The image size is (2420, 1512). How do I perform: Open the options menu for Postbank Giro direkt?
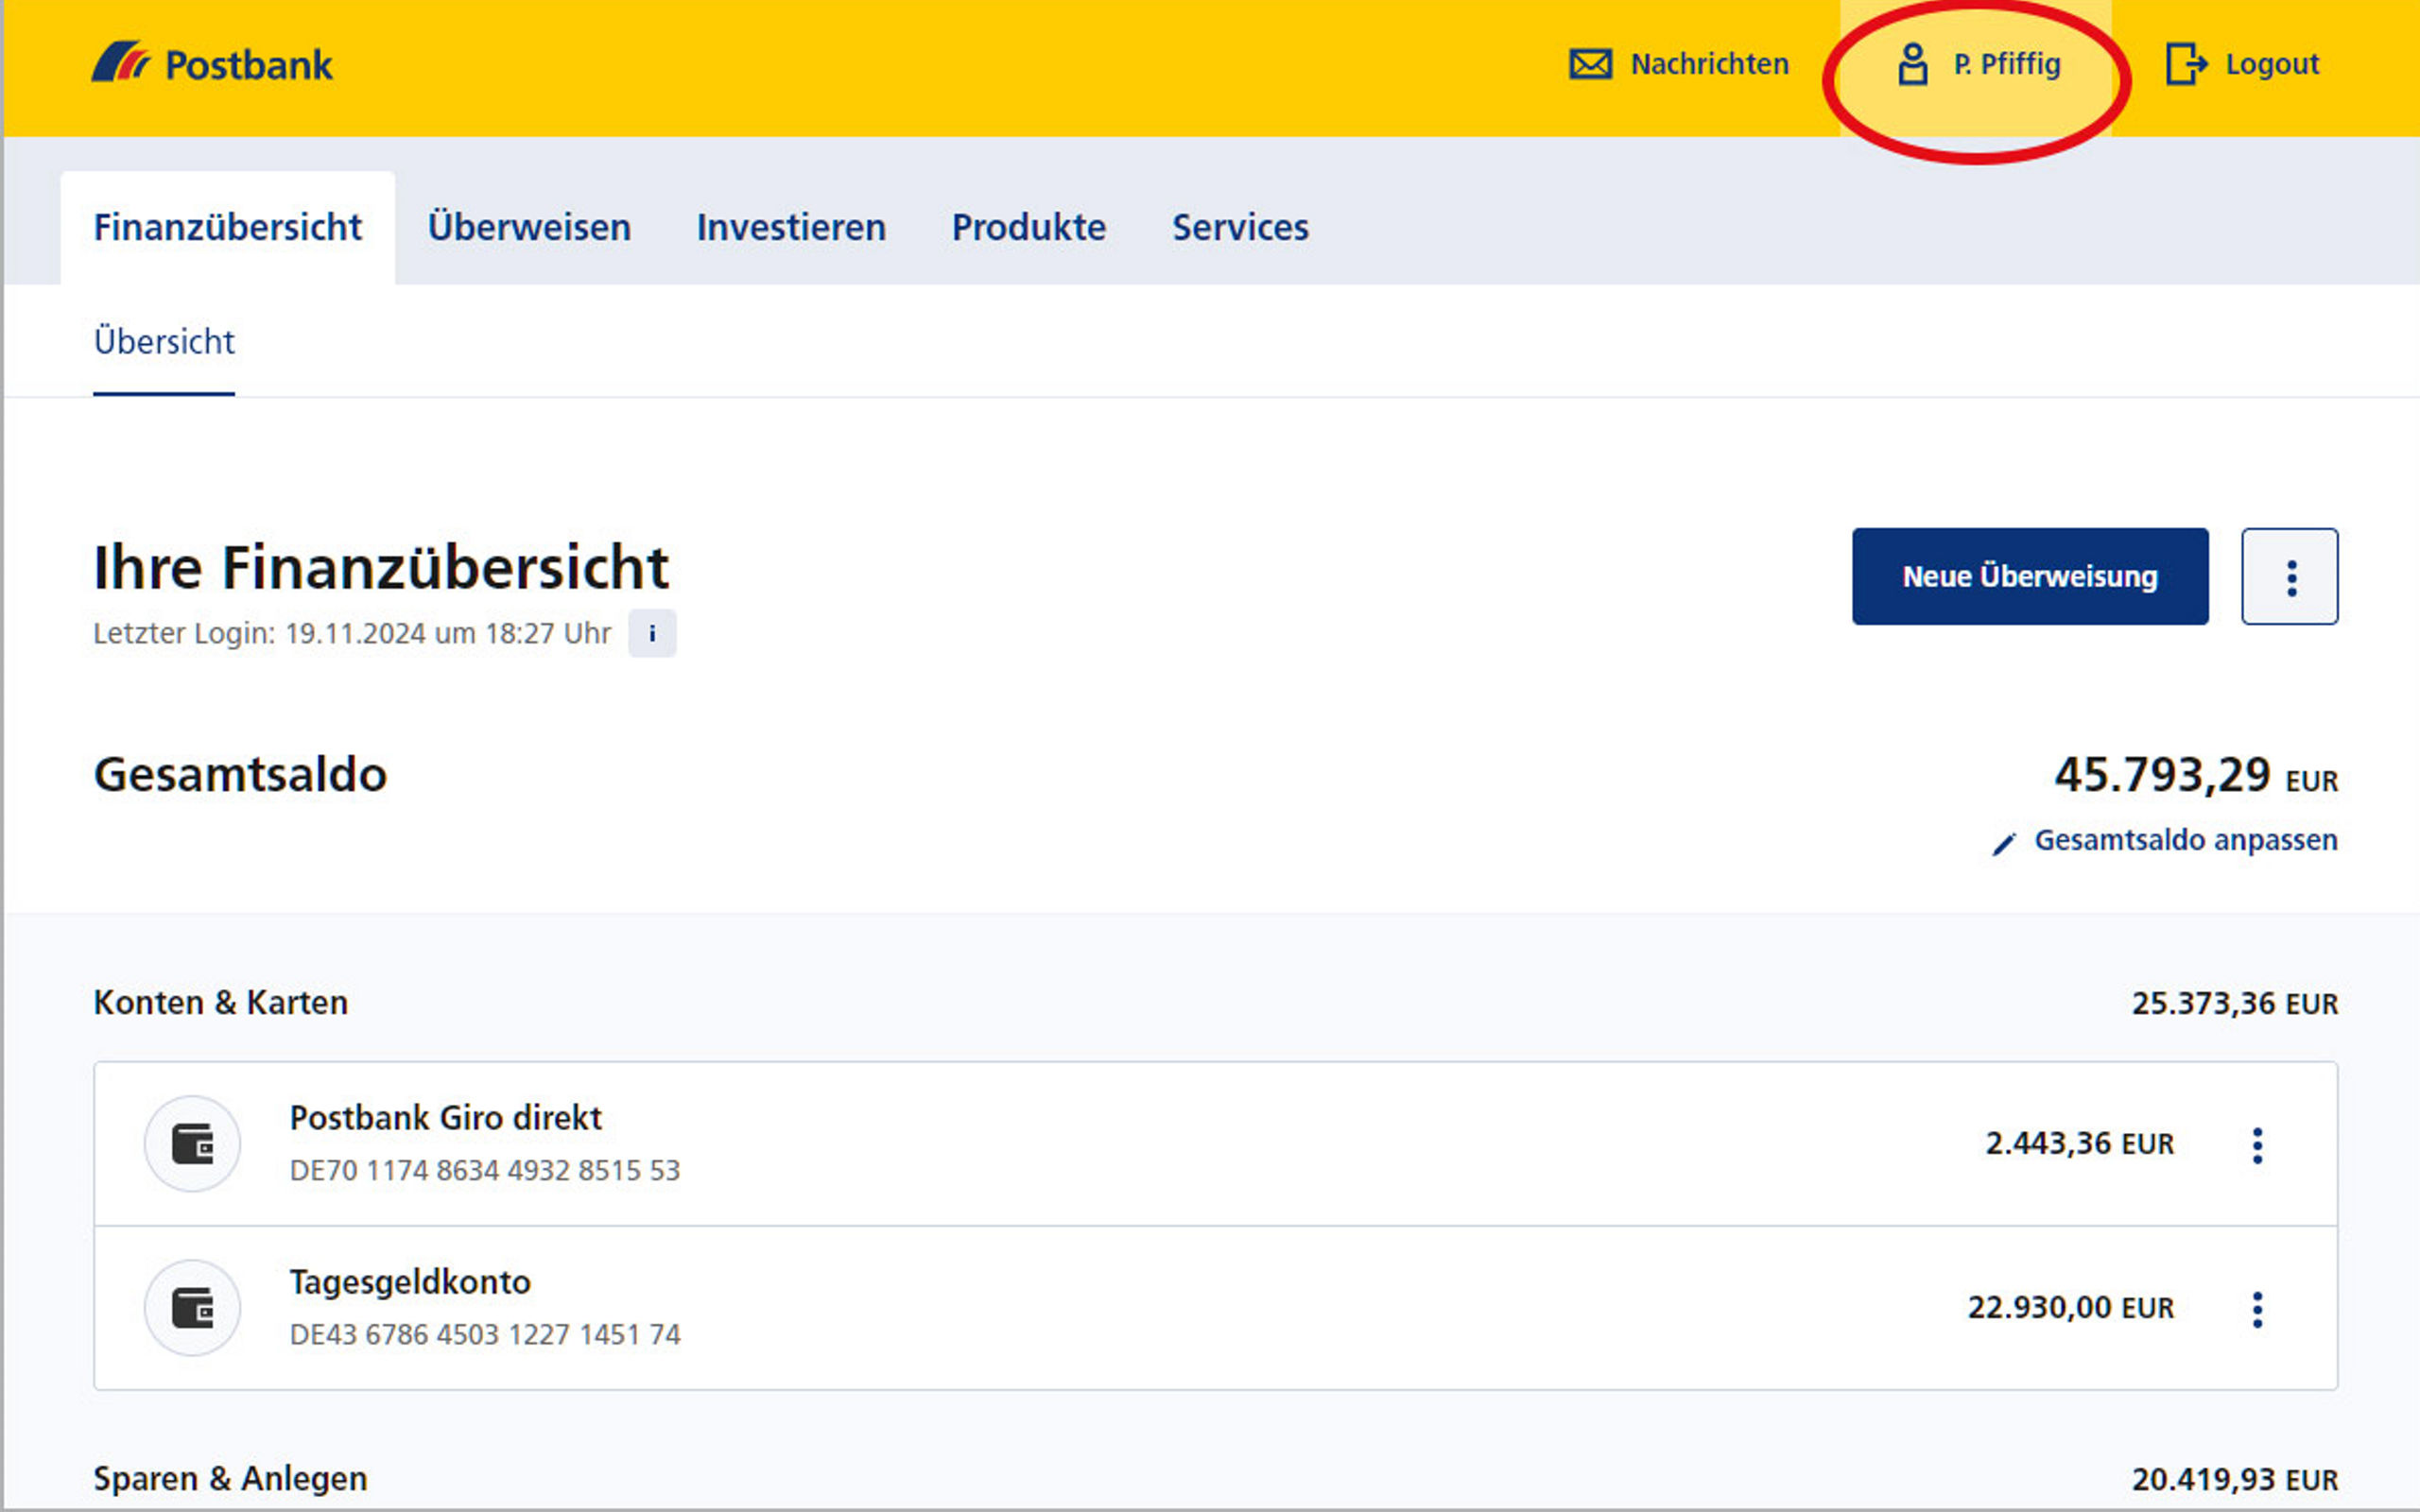2257,1145
